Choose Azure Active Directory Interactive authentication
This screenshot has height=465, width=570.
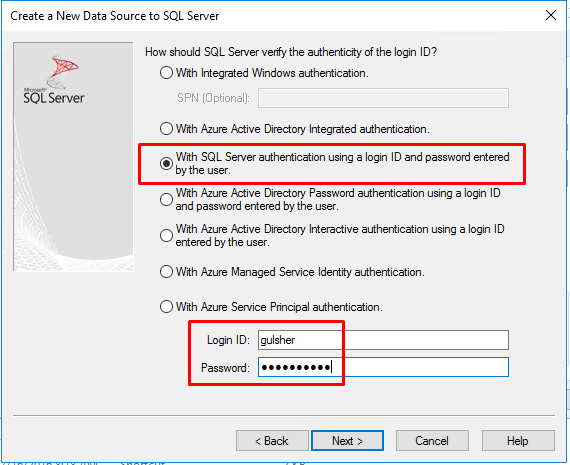[x=166, y=235]
